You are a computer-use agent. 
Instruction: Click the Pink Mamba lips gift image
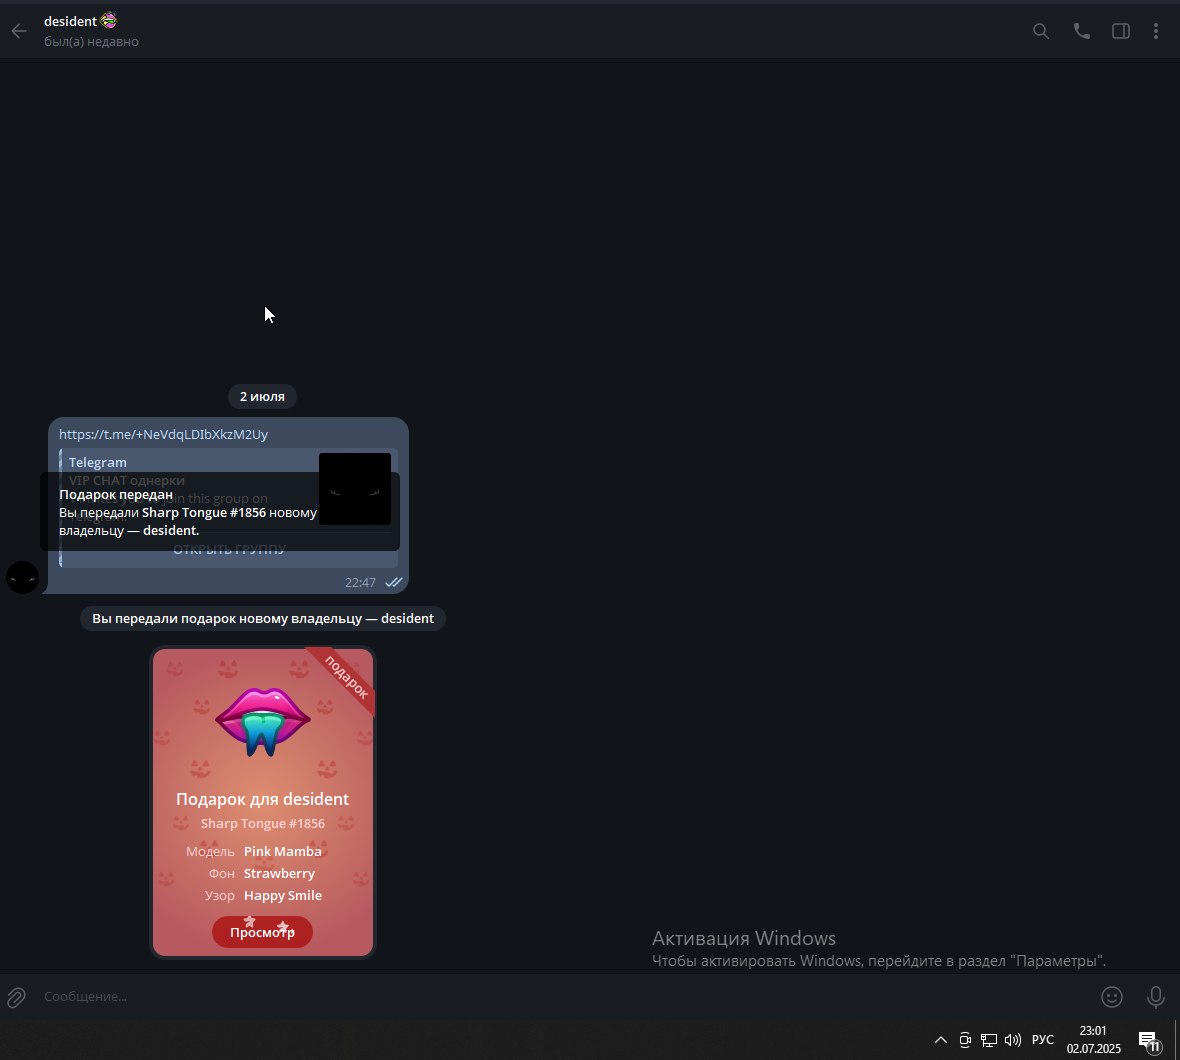tap(263, 721)
